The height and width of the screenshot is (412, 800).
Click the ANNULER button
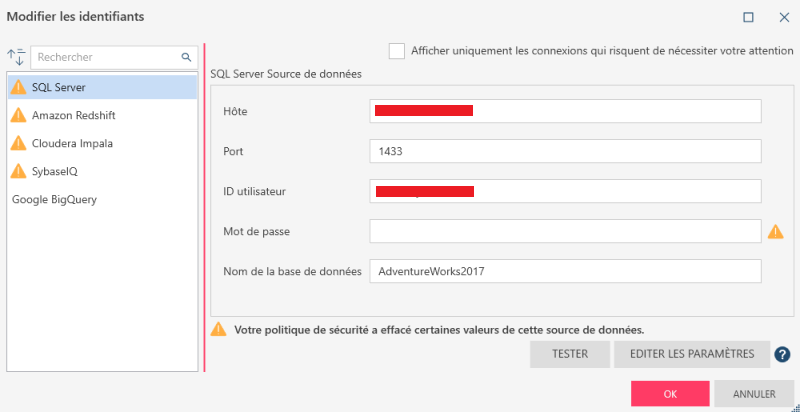click(x=755, y=394)
